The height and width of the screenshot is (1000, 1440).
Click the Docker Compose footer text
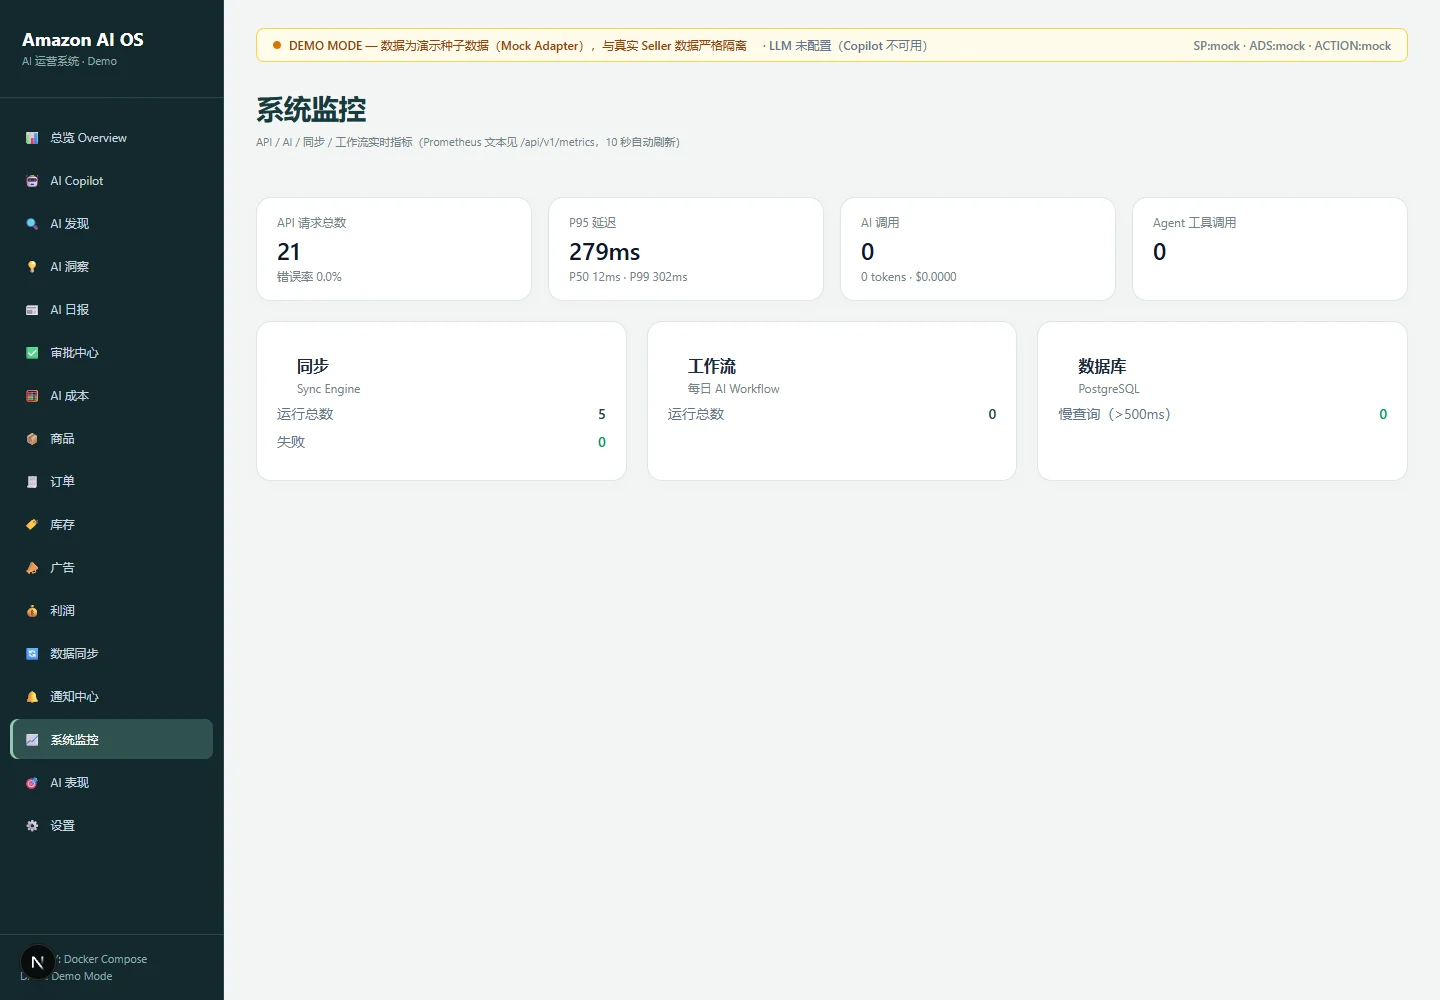coord(105,959)
